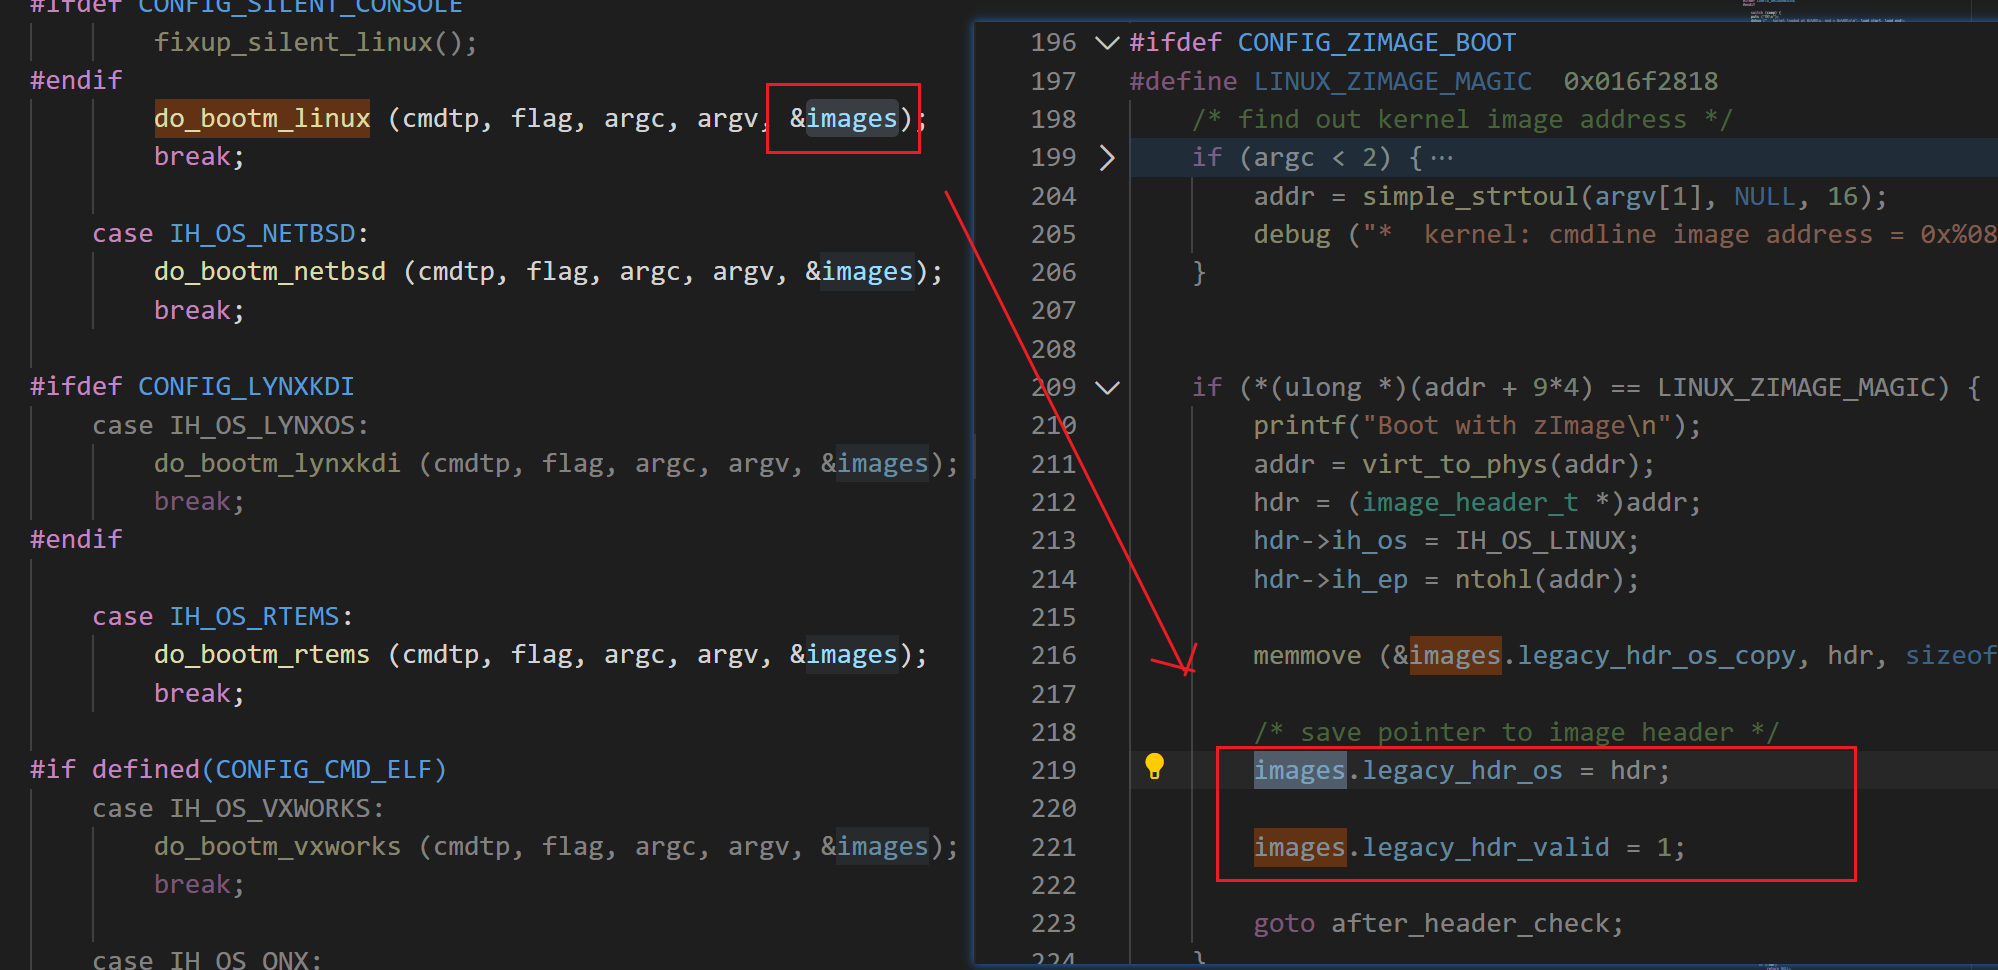Viewport: 1998px width, 970px height.
Task: Click the CONFIG_CMD_ELF macro
Action: pyautogui.click(x=324, y=769)
